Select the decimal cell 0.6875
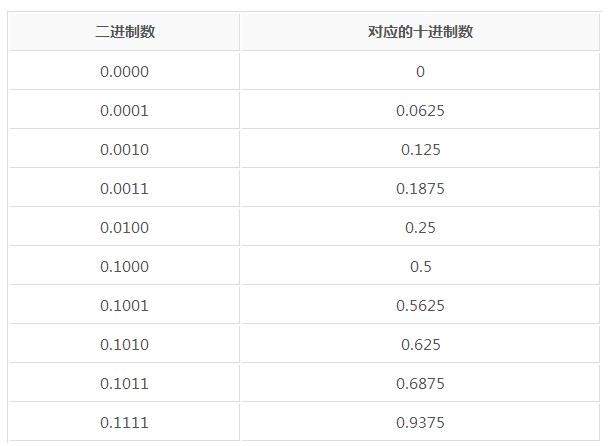This screenshot has height=446, width=613. click(420, 383)
